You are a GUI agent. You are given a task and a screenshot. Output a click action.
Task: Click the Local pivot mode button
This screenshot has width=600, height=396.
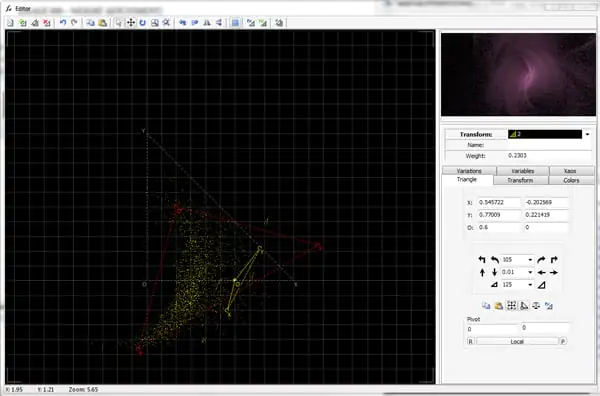tap(517, 341)
